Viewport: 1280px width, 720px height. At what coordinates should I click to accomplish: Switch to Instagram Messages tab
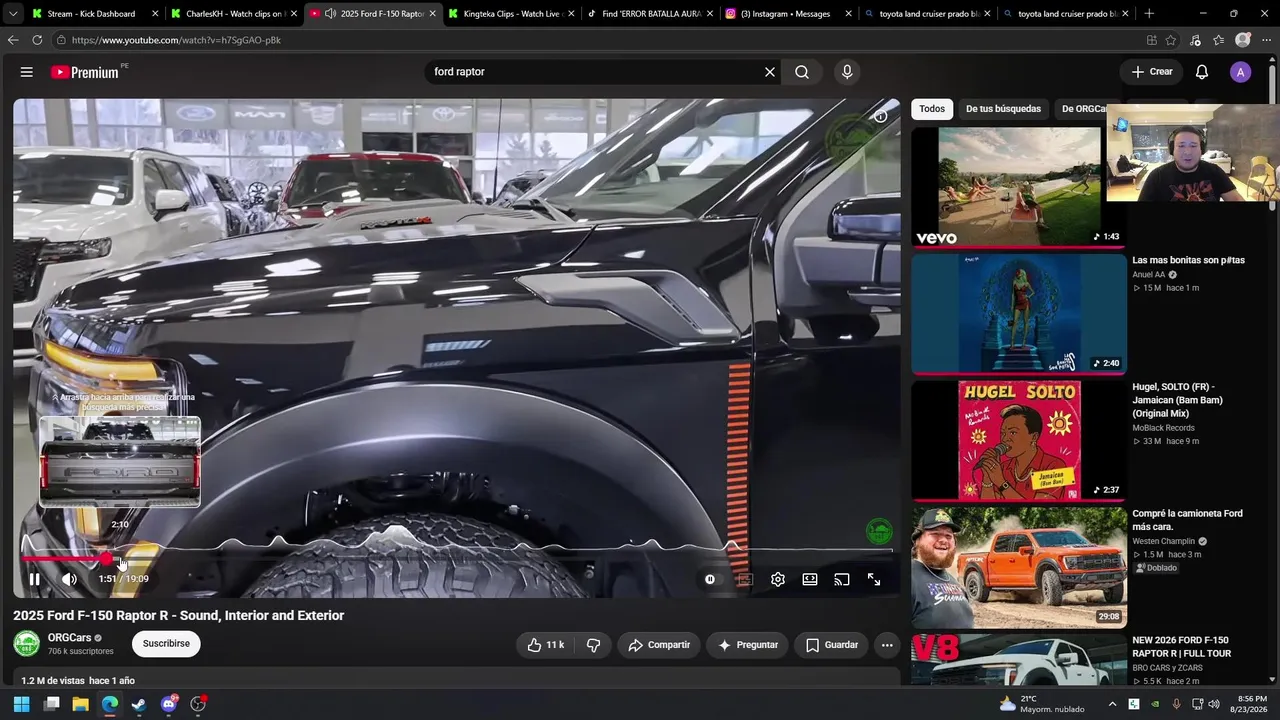787,14
